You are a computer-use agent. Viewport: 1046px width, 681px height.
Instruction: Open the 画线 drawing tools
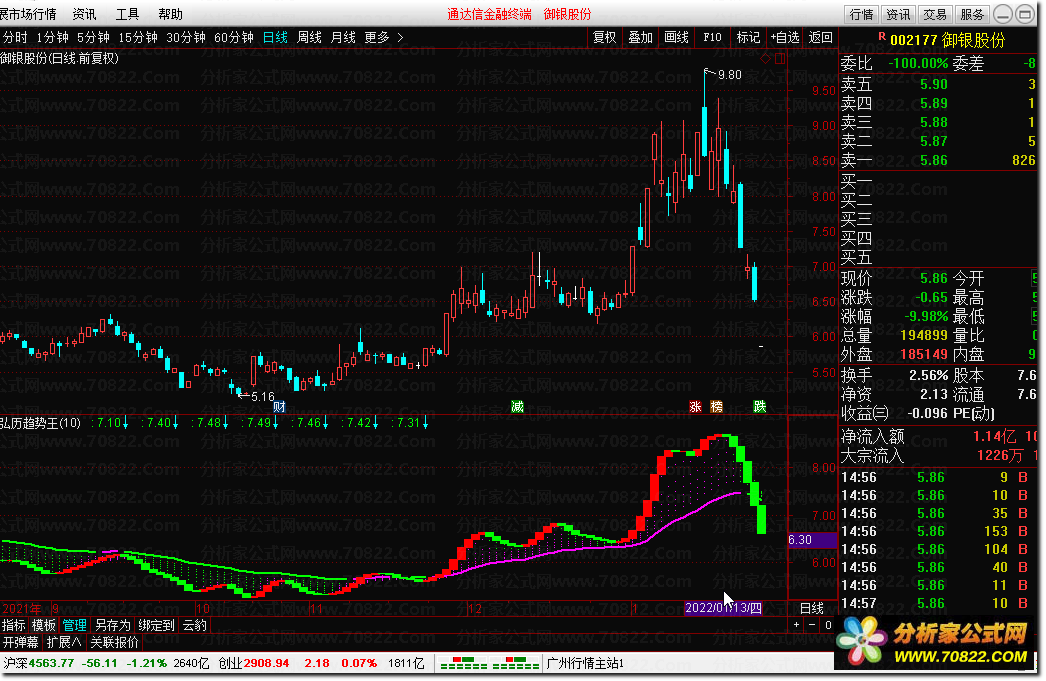pos(676,37)
